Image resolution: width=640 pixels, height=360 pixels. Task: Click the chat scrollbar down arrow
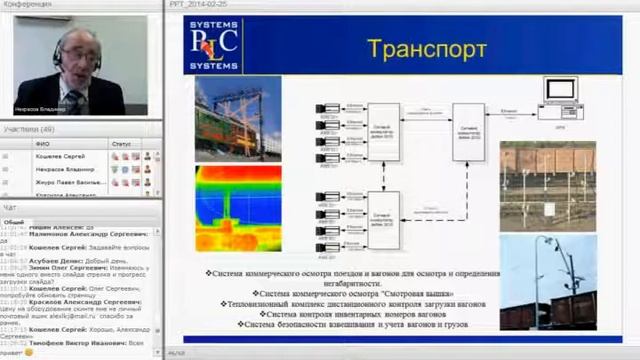158,352
